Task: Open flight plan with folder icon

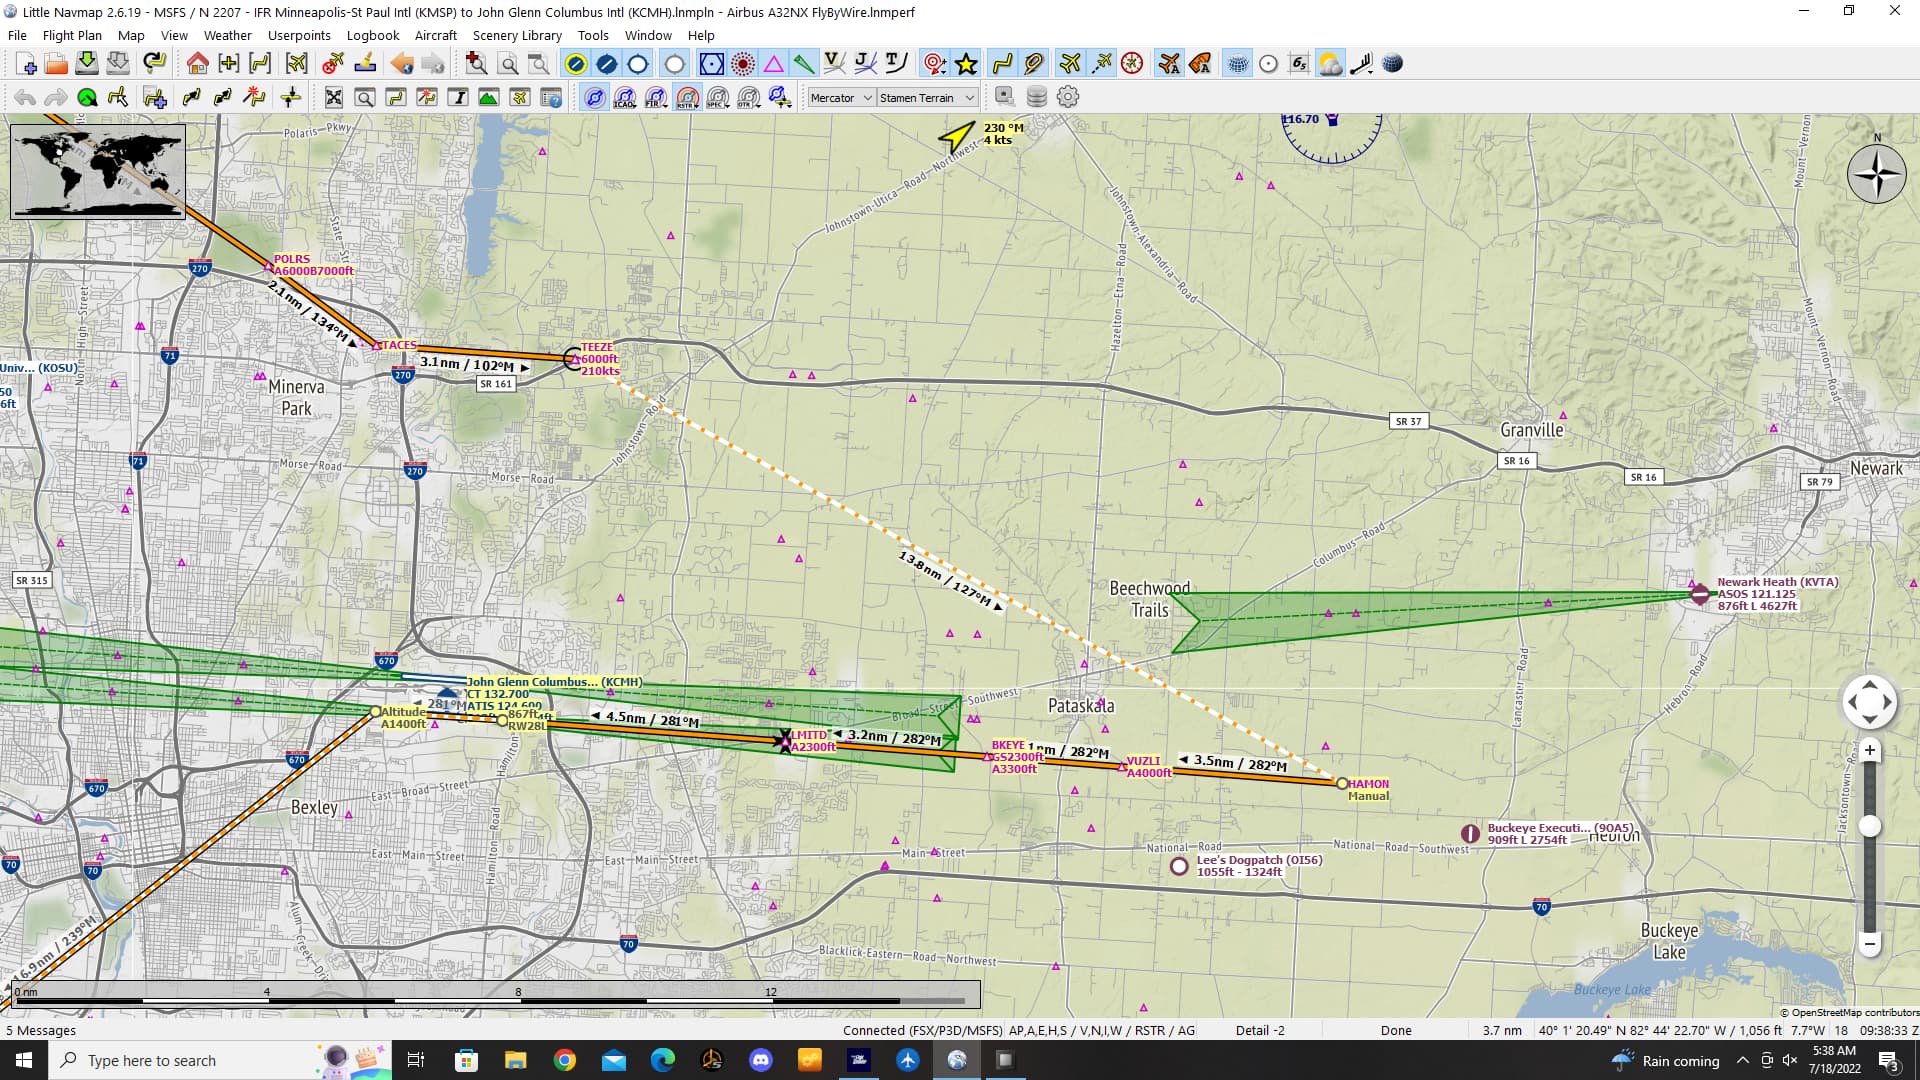Action: click(56, 64)
